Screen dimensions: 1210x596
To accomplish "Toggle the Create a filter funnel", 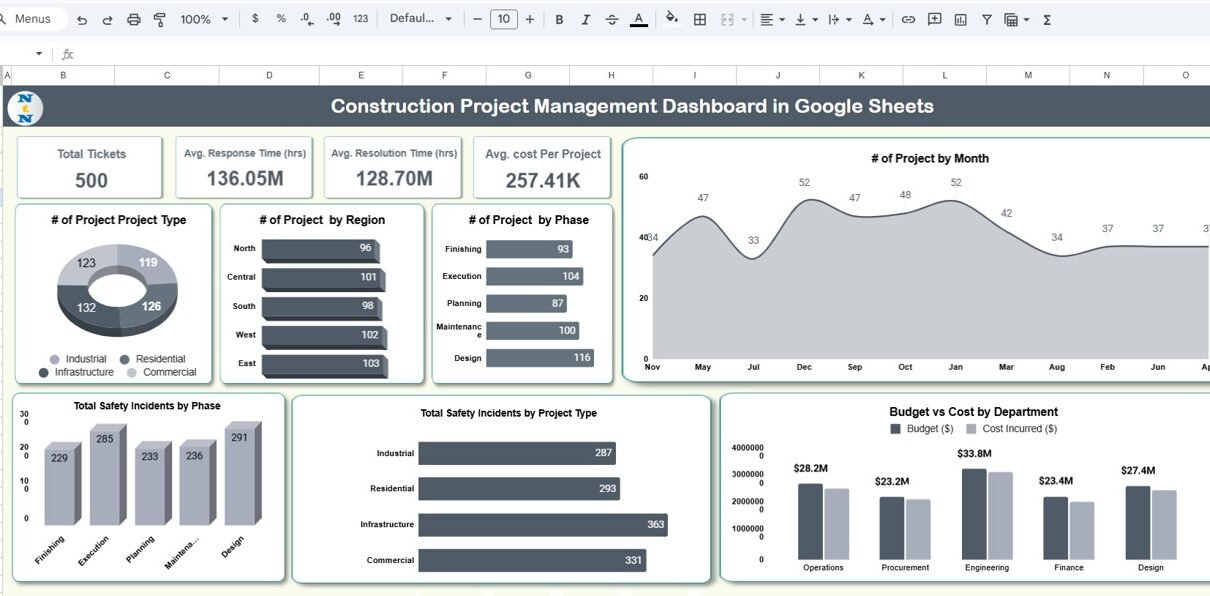I will click(987, 19).
